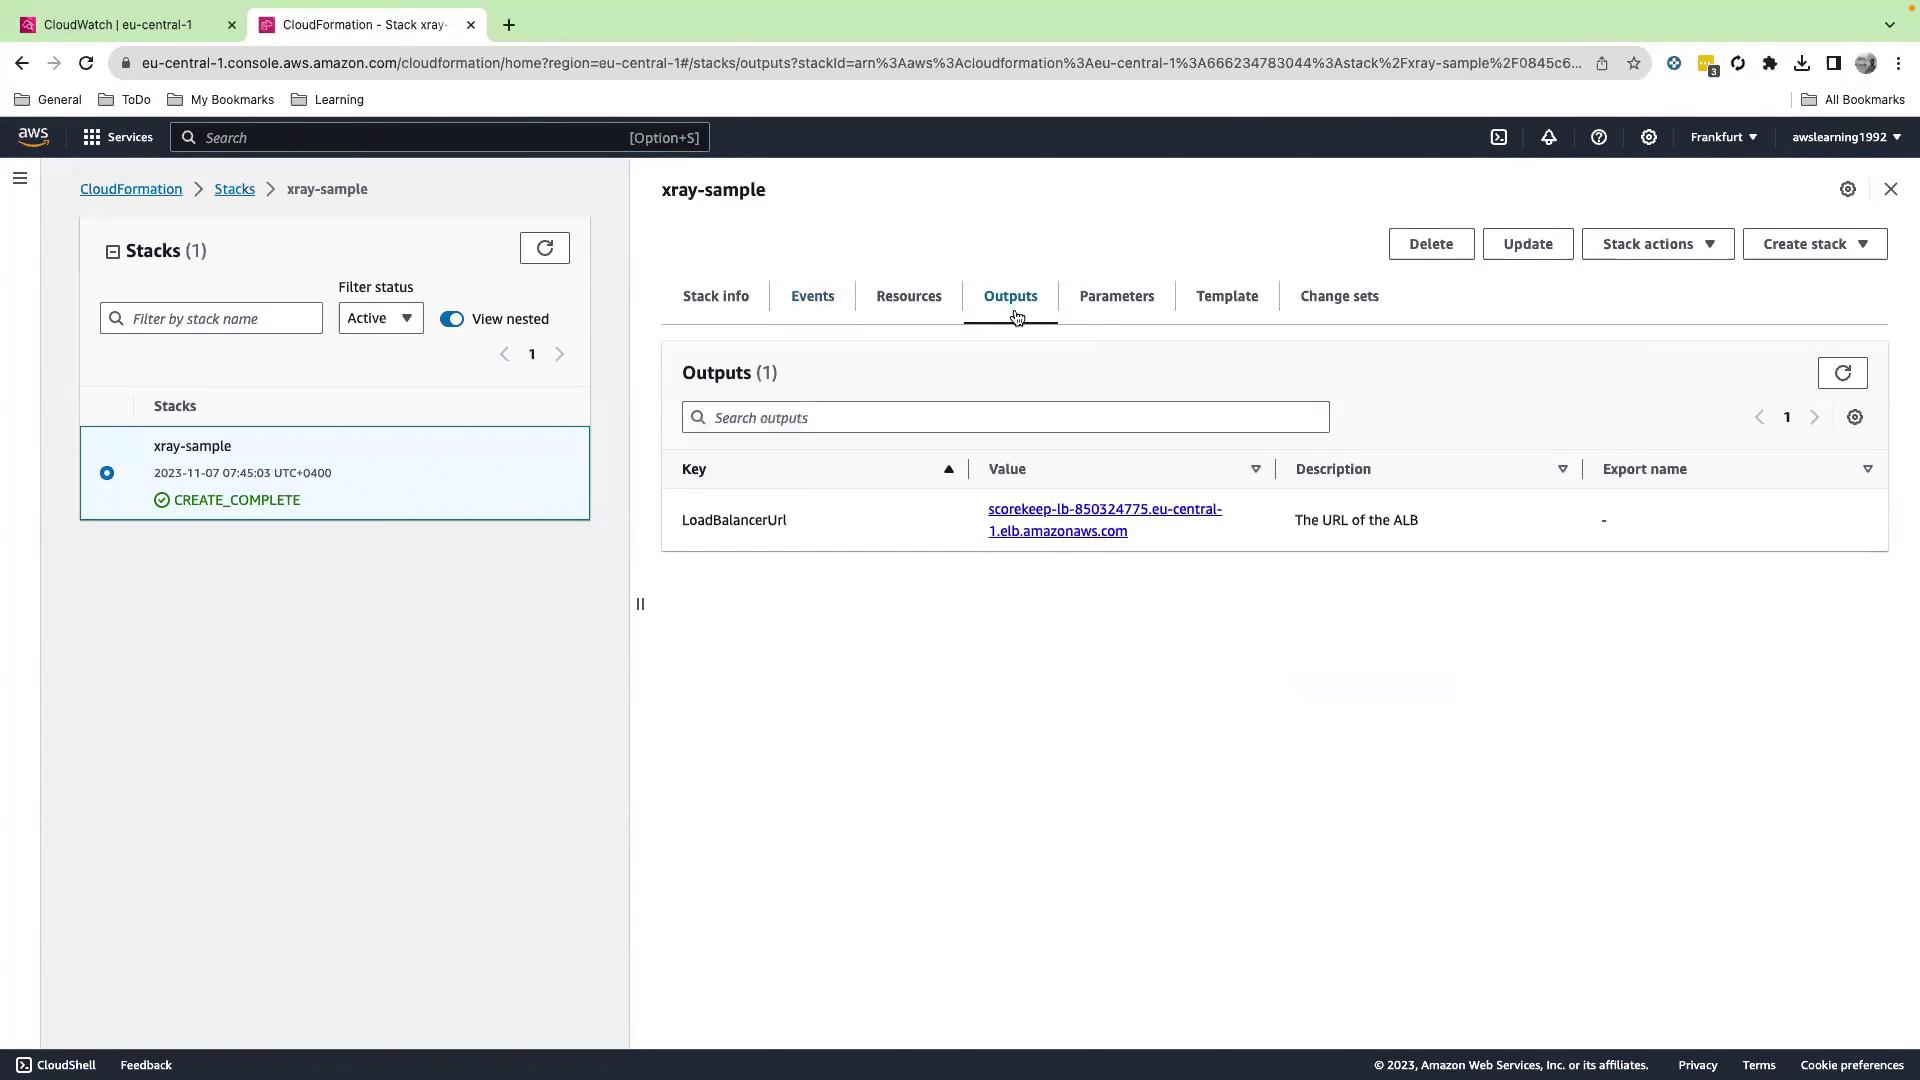Focus the Search outputs field
1920x1080 pixels.
click(1005, 417)
